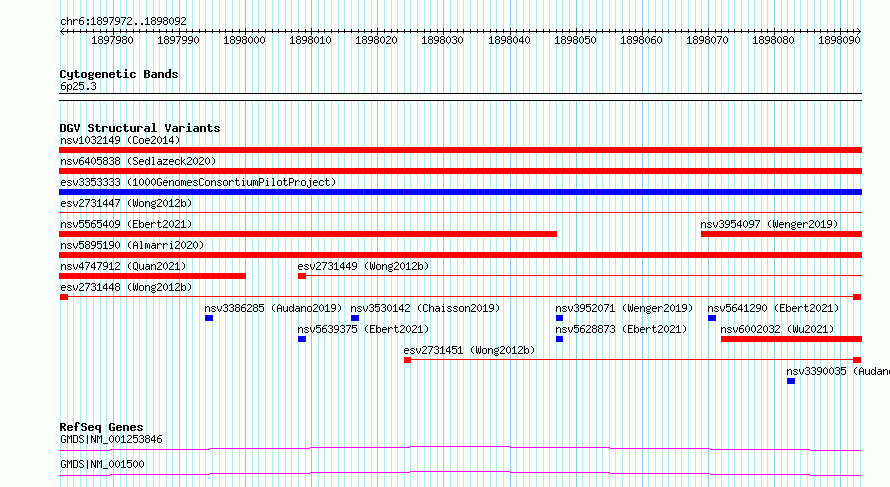Open esv2731448 (Wong2012b) variant label
The width and height of the screenshot is (890, 487).
point(126,287)
